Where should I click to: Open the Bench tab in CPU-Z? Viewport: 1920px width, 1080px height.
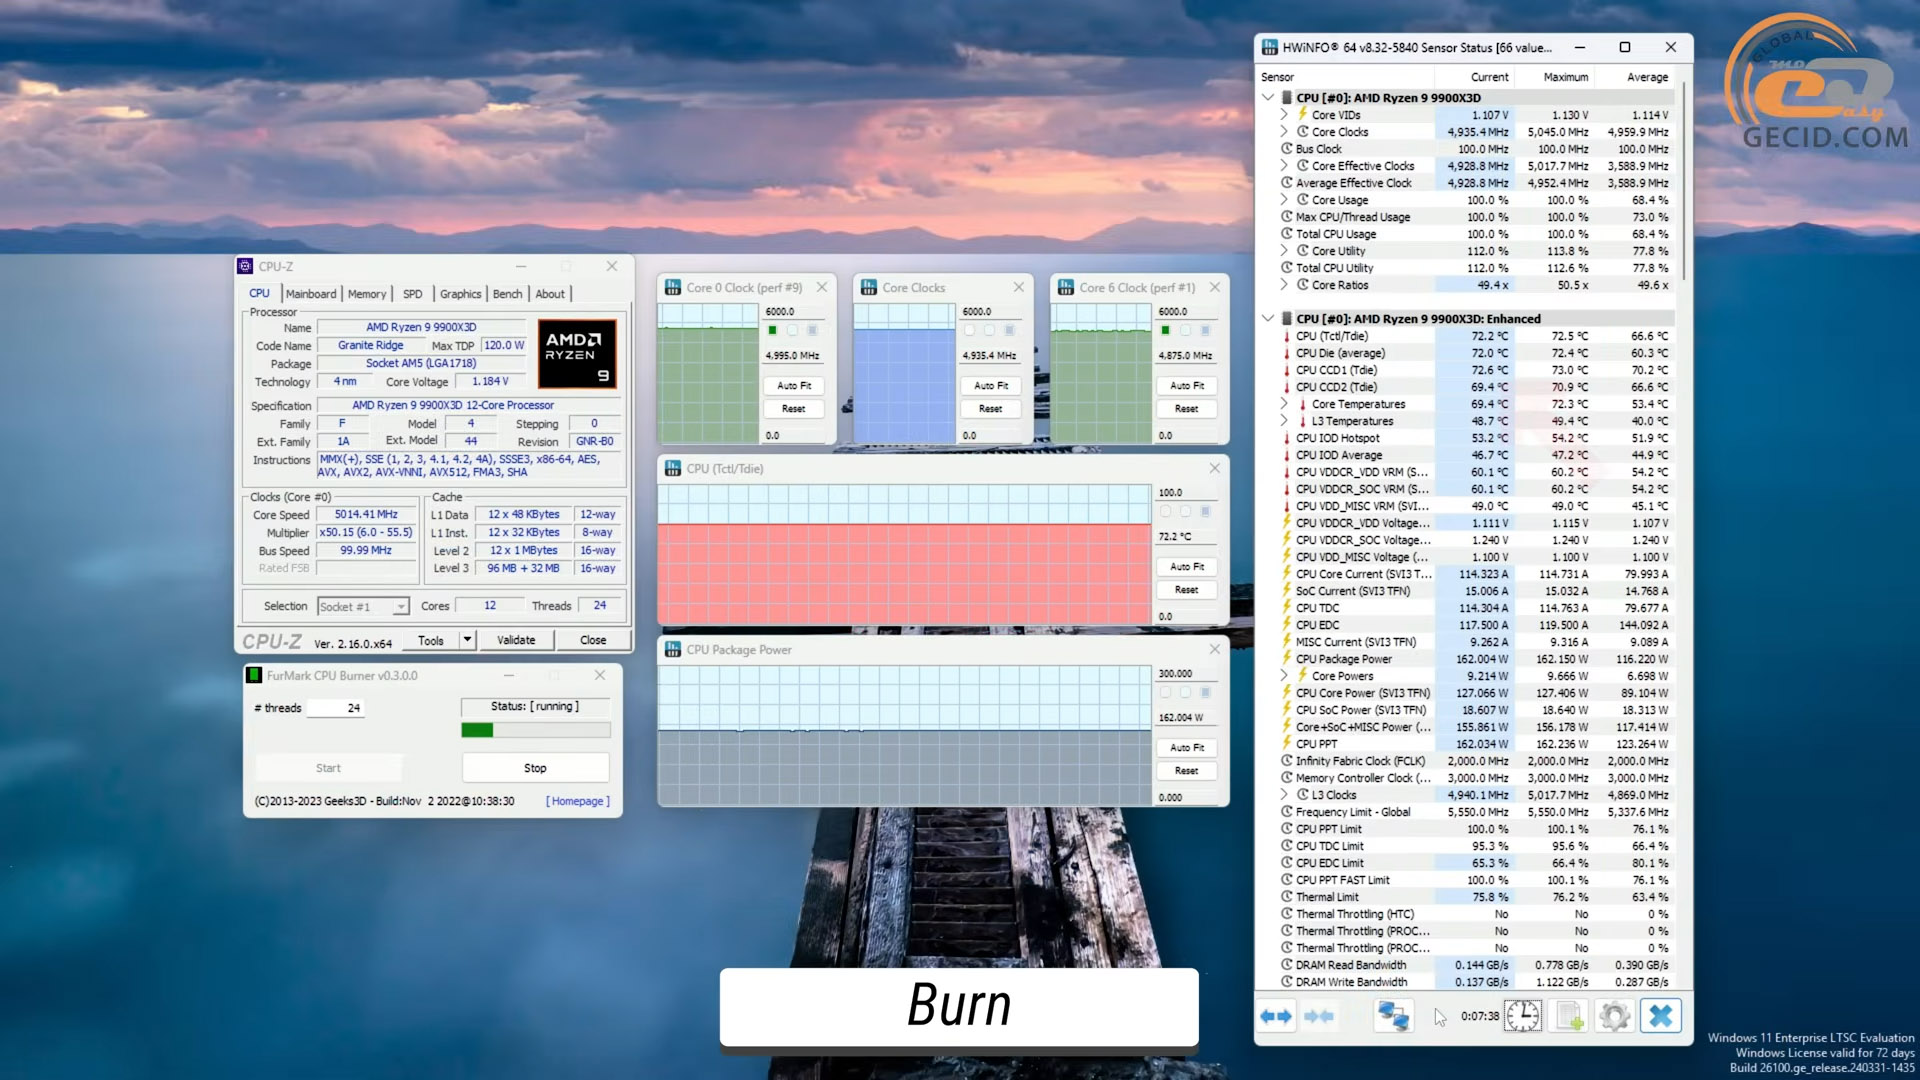pyautogui.click(x=507, y=294)
